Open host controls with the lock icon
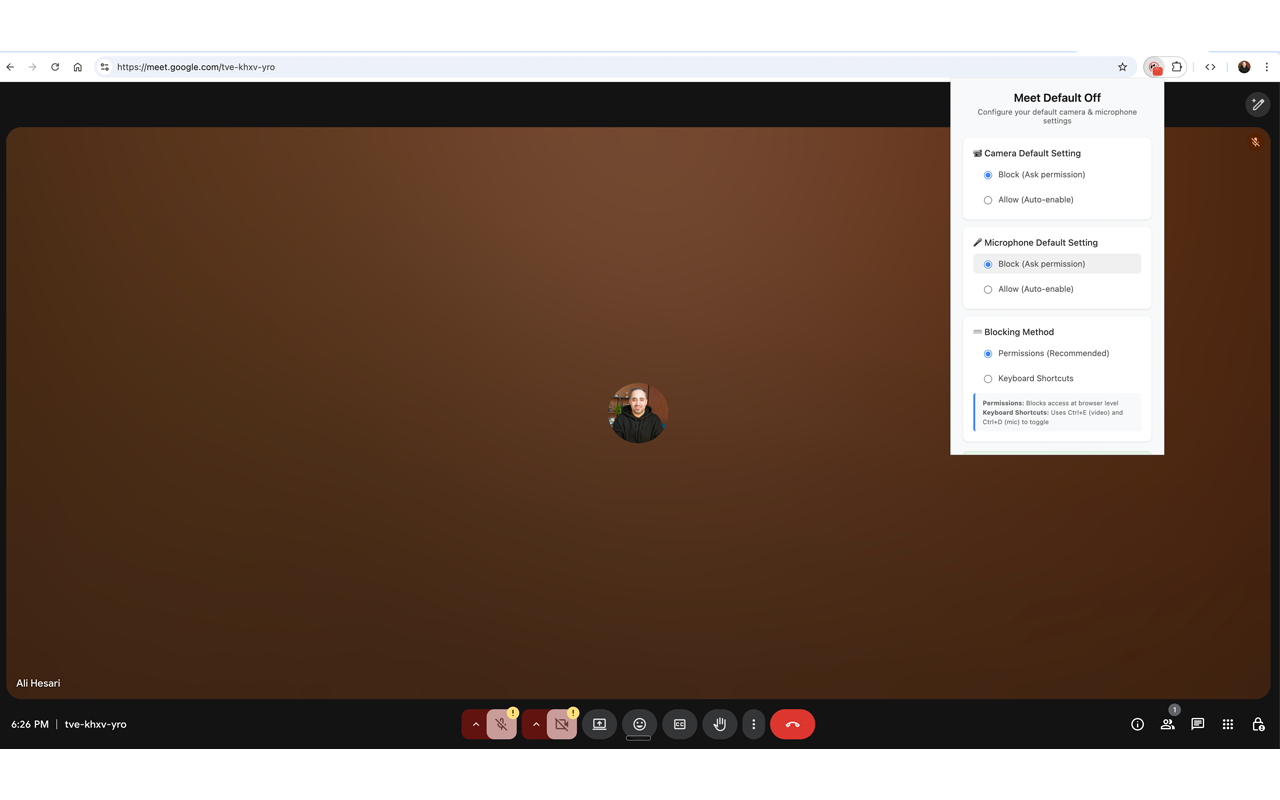1280x800 pixels. click(1258, 724)
